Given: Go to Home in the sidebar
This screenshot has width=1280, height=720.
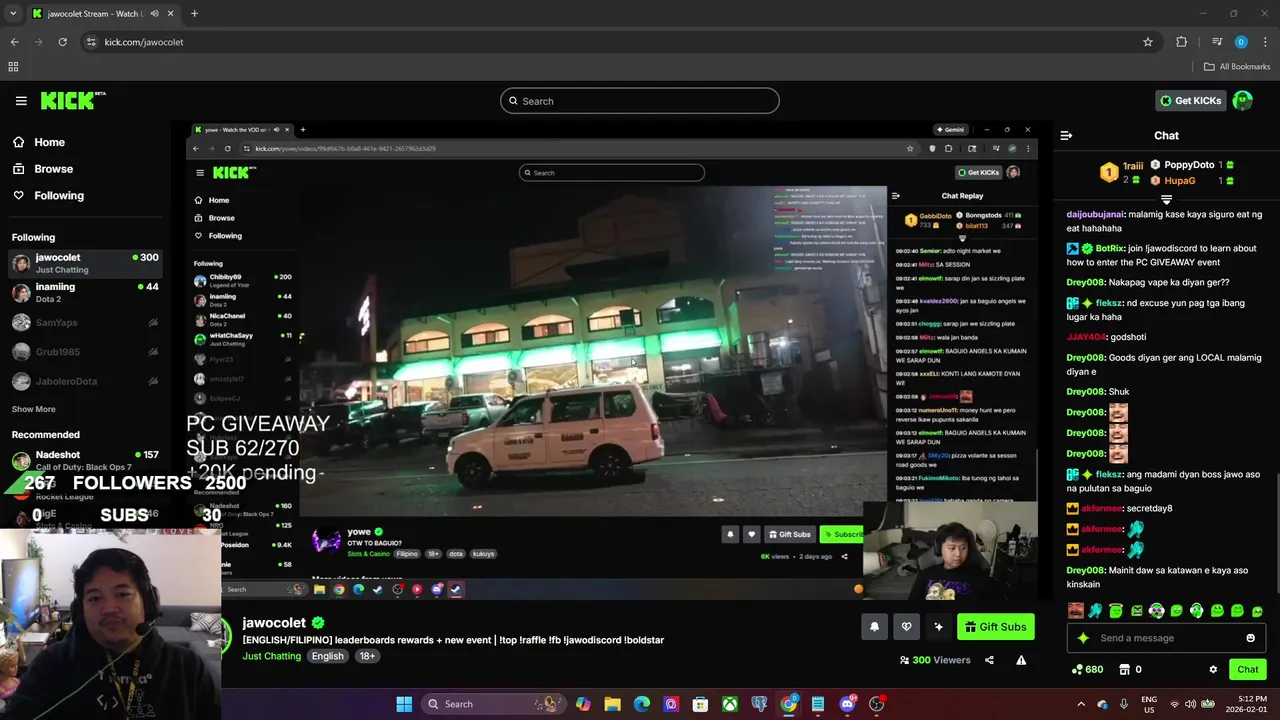Looking at the screenshot, I should (39, 142).
